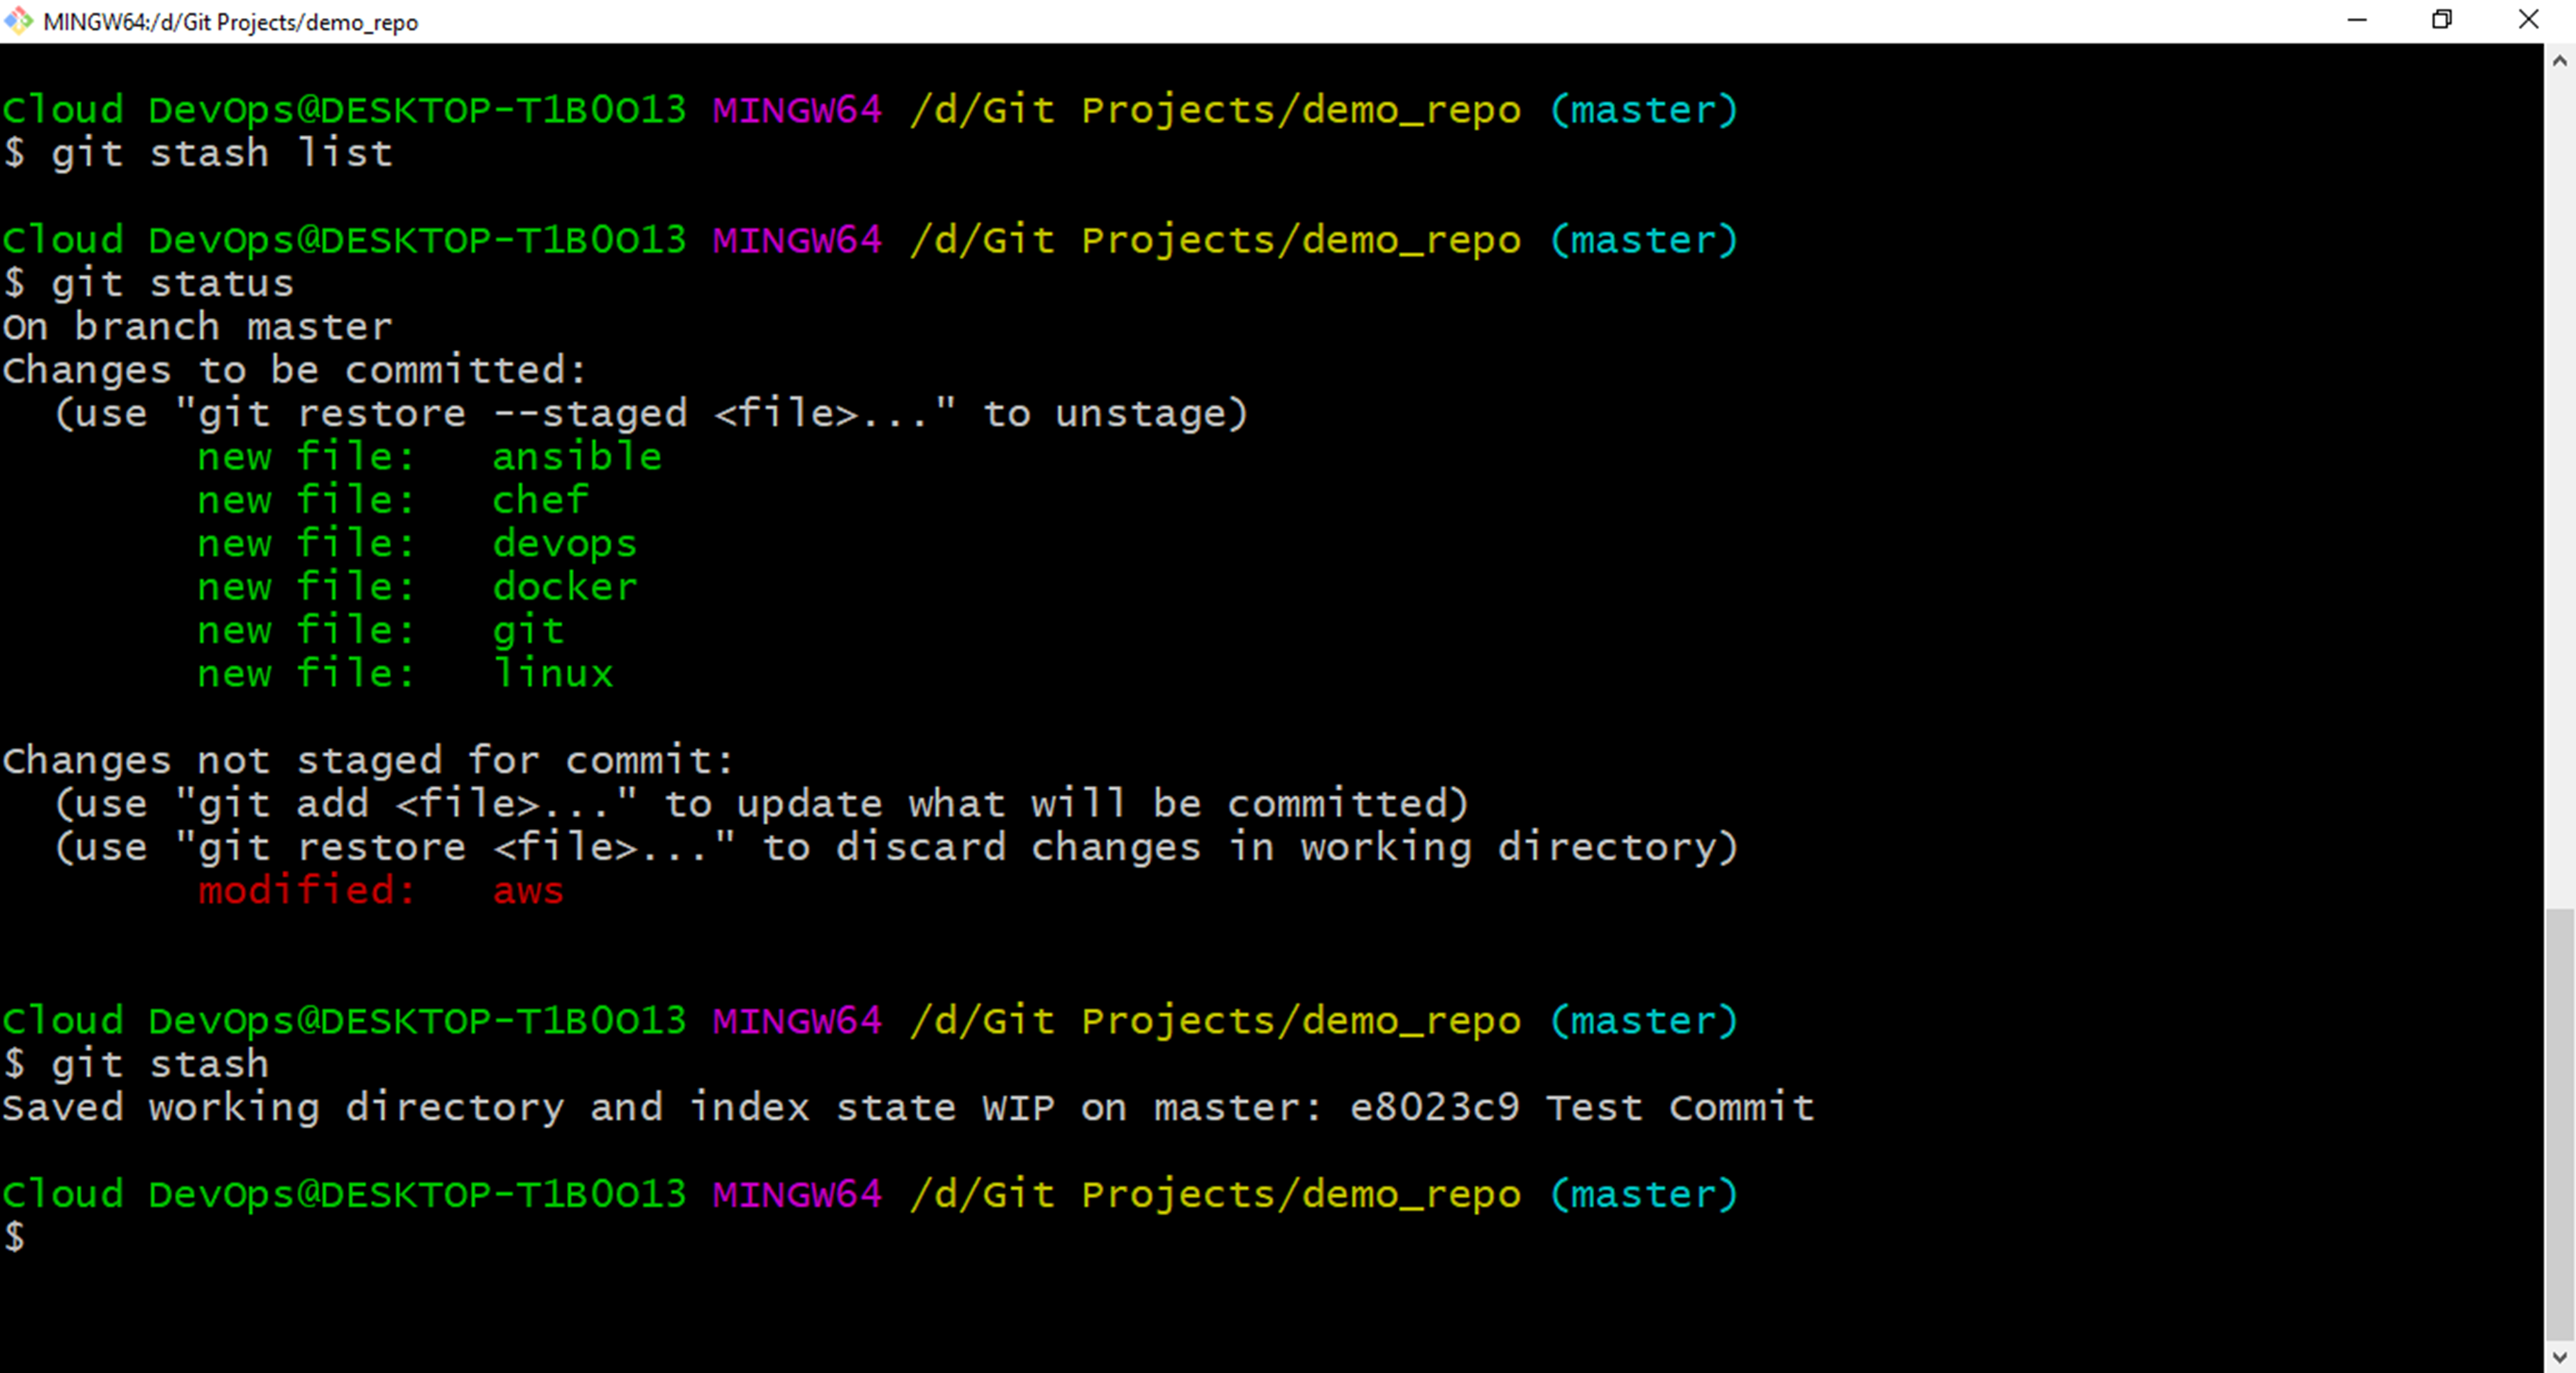Image resolution: width=2576 pixels, height=1373 pixels.
Task: Click the commit hash 'e8023c9' in stash message
Action: coord(1434,1107)
